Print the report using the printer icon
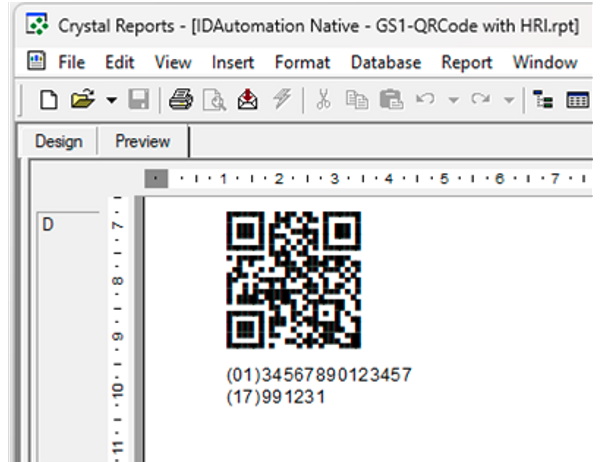Screen dimensions: 600x462 tap(180, 100)
